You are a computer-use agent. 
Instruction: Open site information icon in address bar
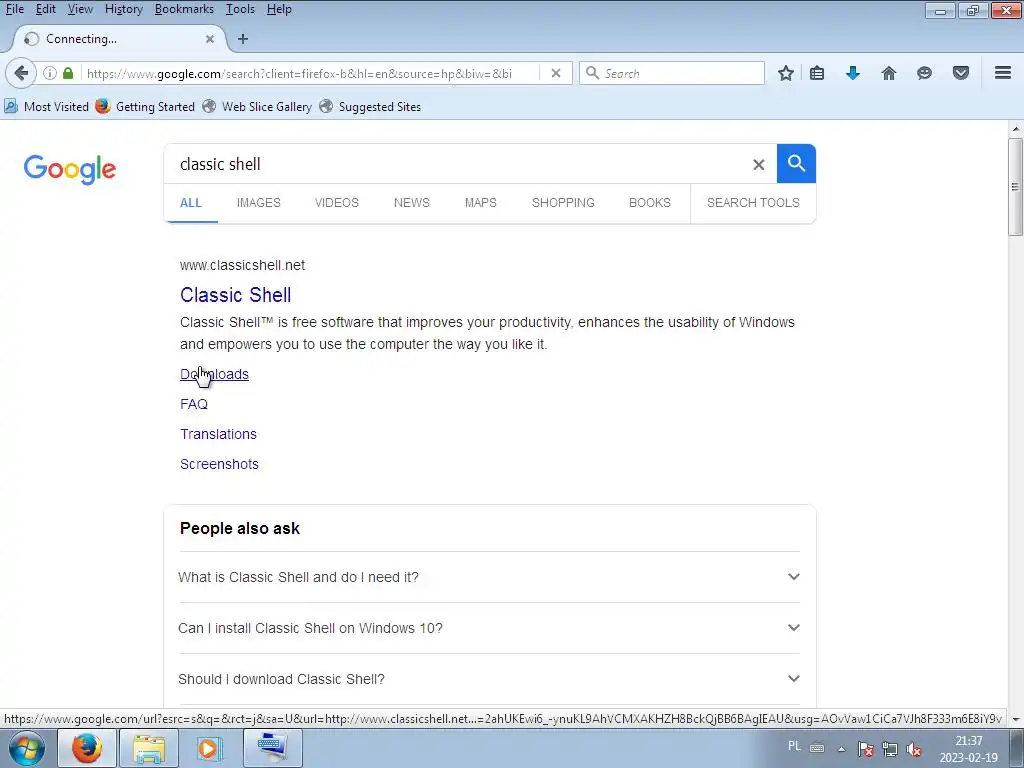pyautogui.click(x=50, y=73)
